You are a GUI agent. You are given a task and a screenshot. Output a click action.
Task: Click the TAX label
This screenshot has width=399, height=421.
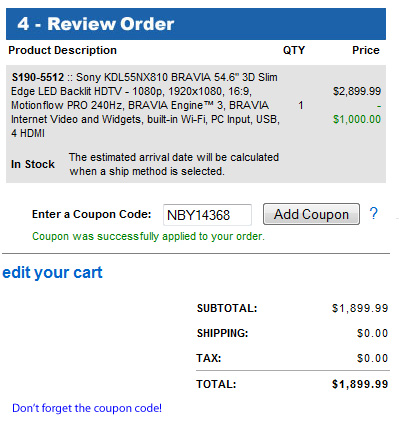pos(209,358)
